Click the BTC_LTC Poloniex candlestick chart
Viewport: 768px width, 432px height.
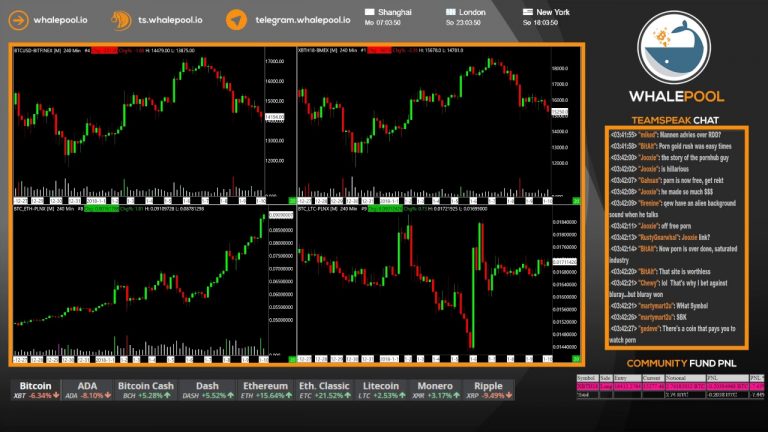click(x=424, y=282)
